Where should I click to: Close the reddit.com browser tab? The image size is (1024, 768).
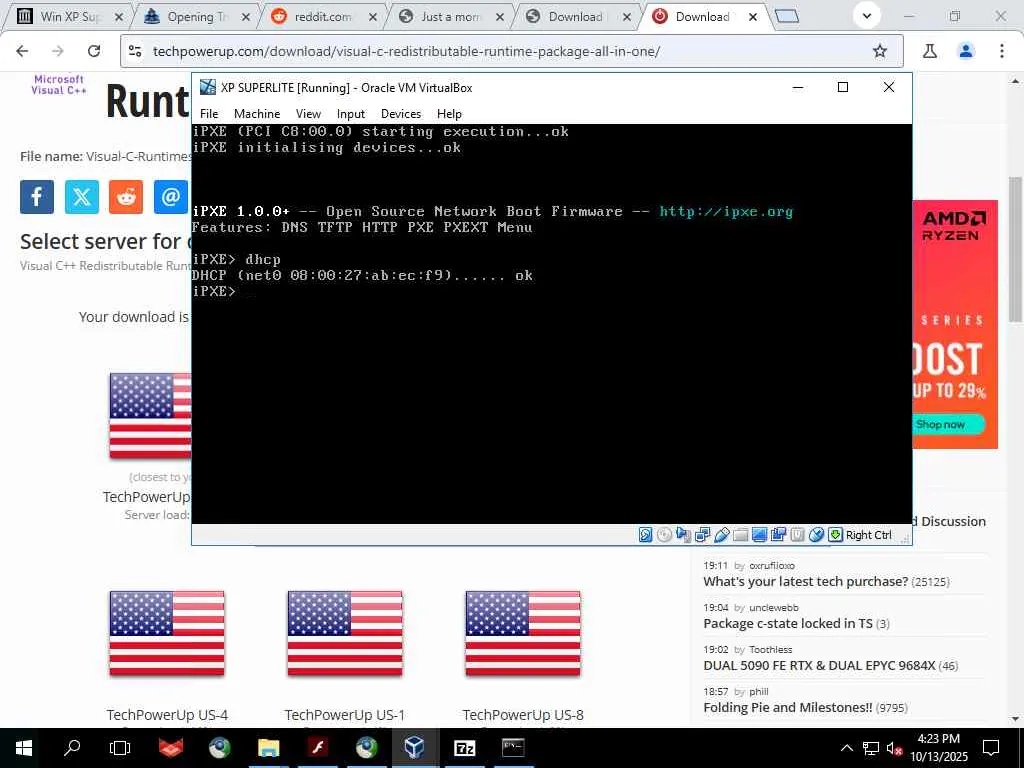coord(373,17)
